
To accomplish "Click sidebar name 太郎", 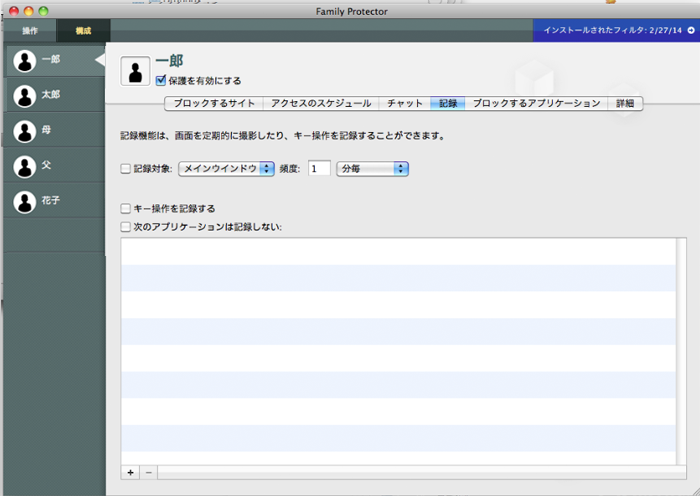I will pos(50,95).
